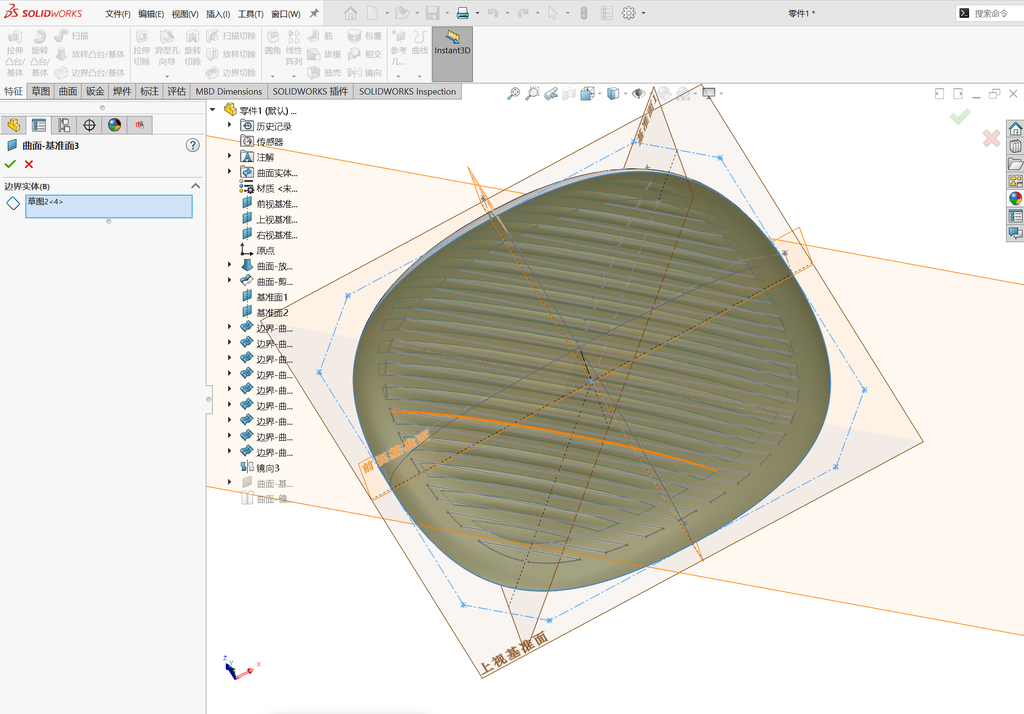Switch to the 草图 ribbon tab
The width and height of the screenshot is (1024, 714).
click(40, 91)
